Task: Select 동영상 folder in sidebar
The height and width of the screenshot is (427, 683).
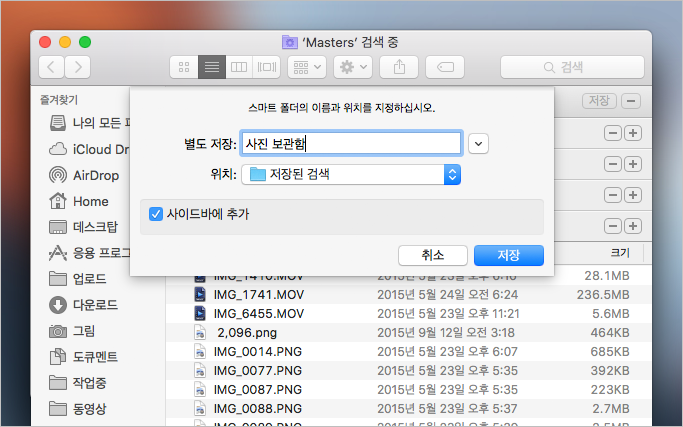Action: tap(78, 409)
